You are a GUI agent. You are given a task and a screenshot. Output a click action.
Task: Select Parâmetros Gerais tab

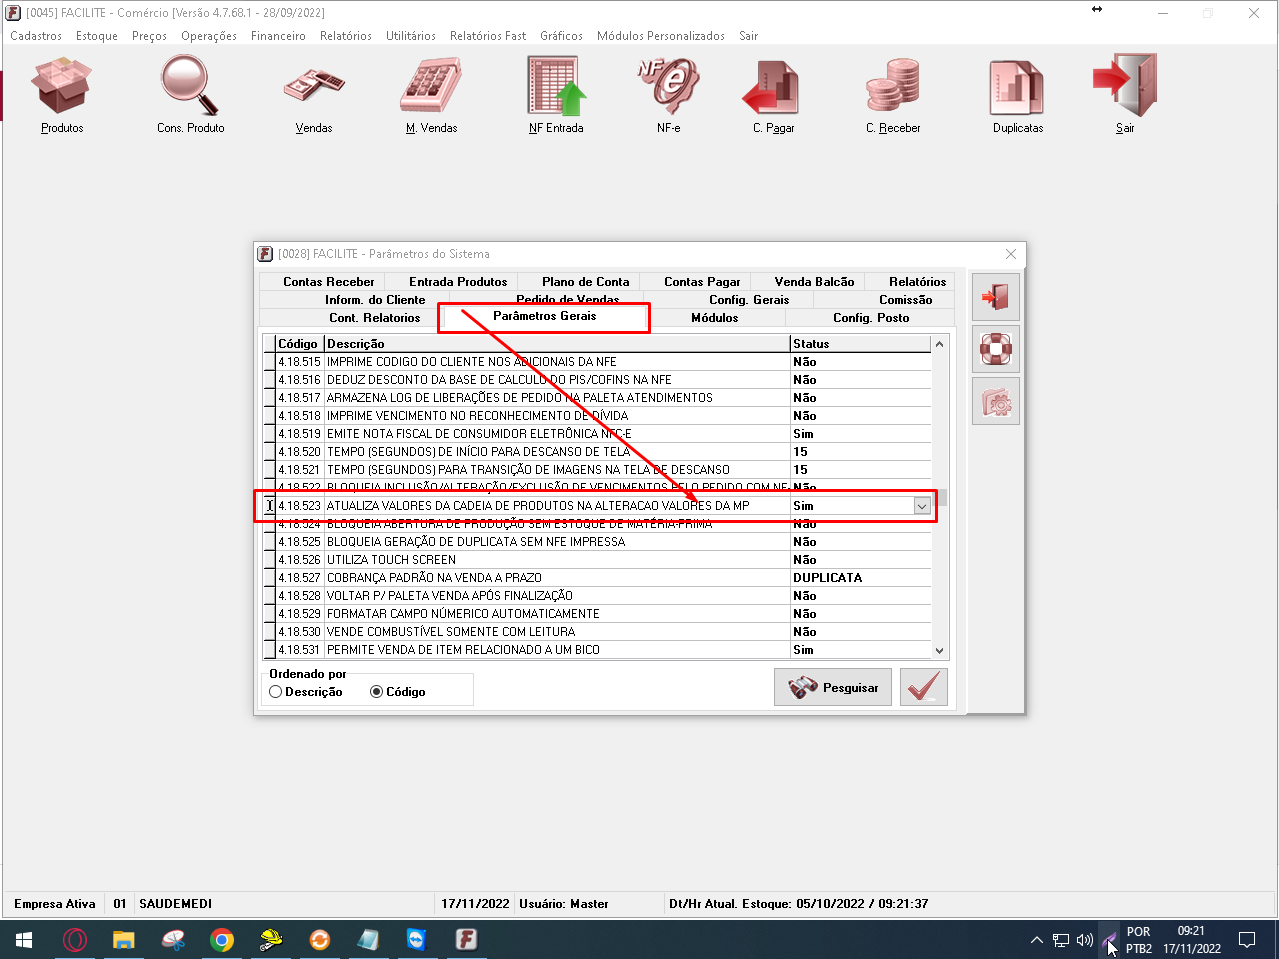544,317
